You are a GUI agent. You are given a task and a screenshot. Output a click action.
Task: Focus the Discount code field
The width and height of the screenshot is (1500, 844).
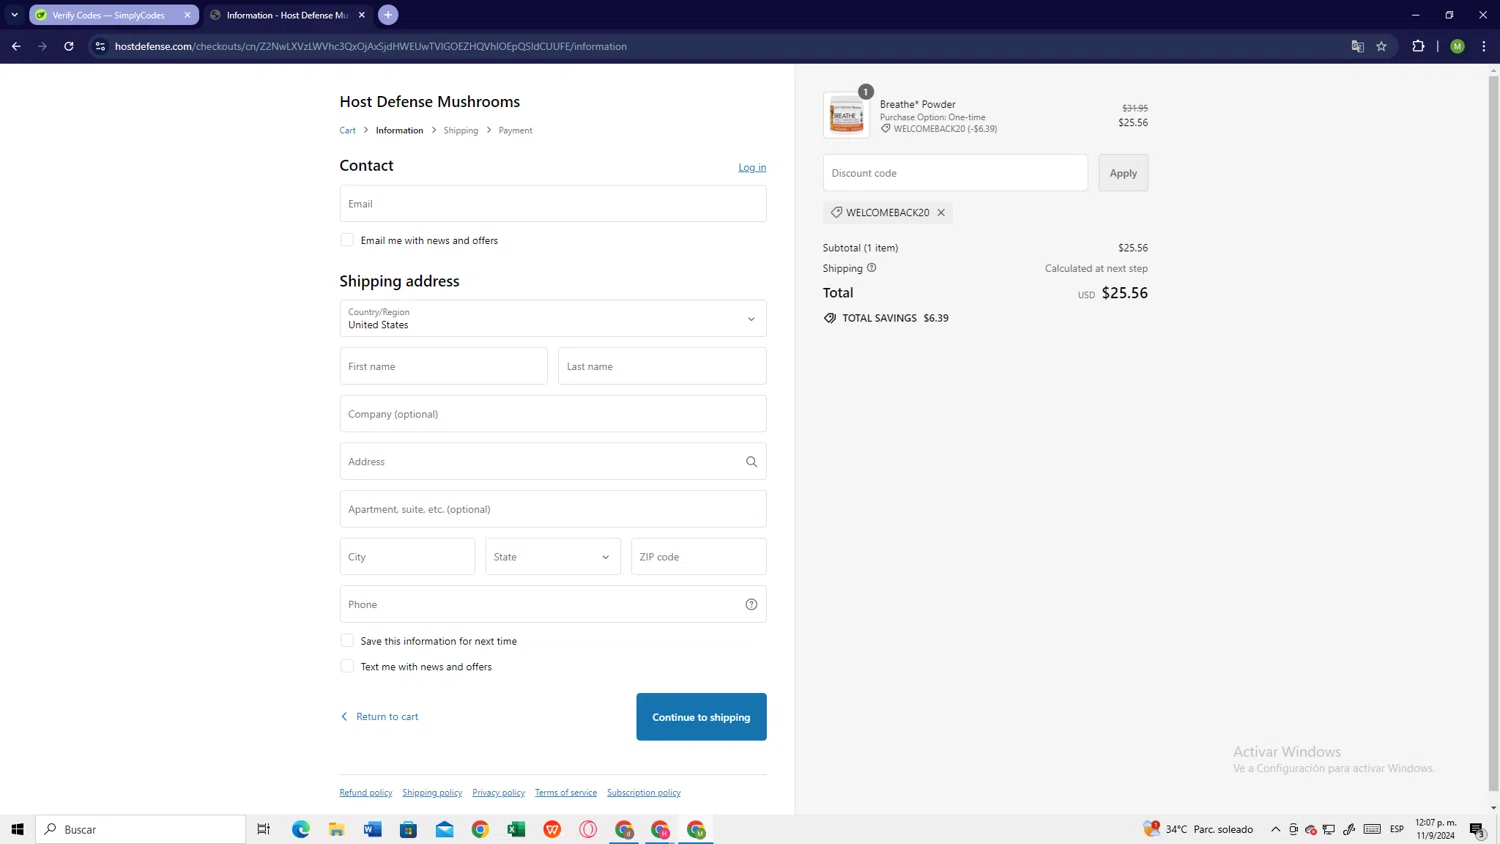pyautogui.click(x=955, y=173)
